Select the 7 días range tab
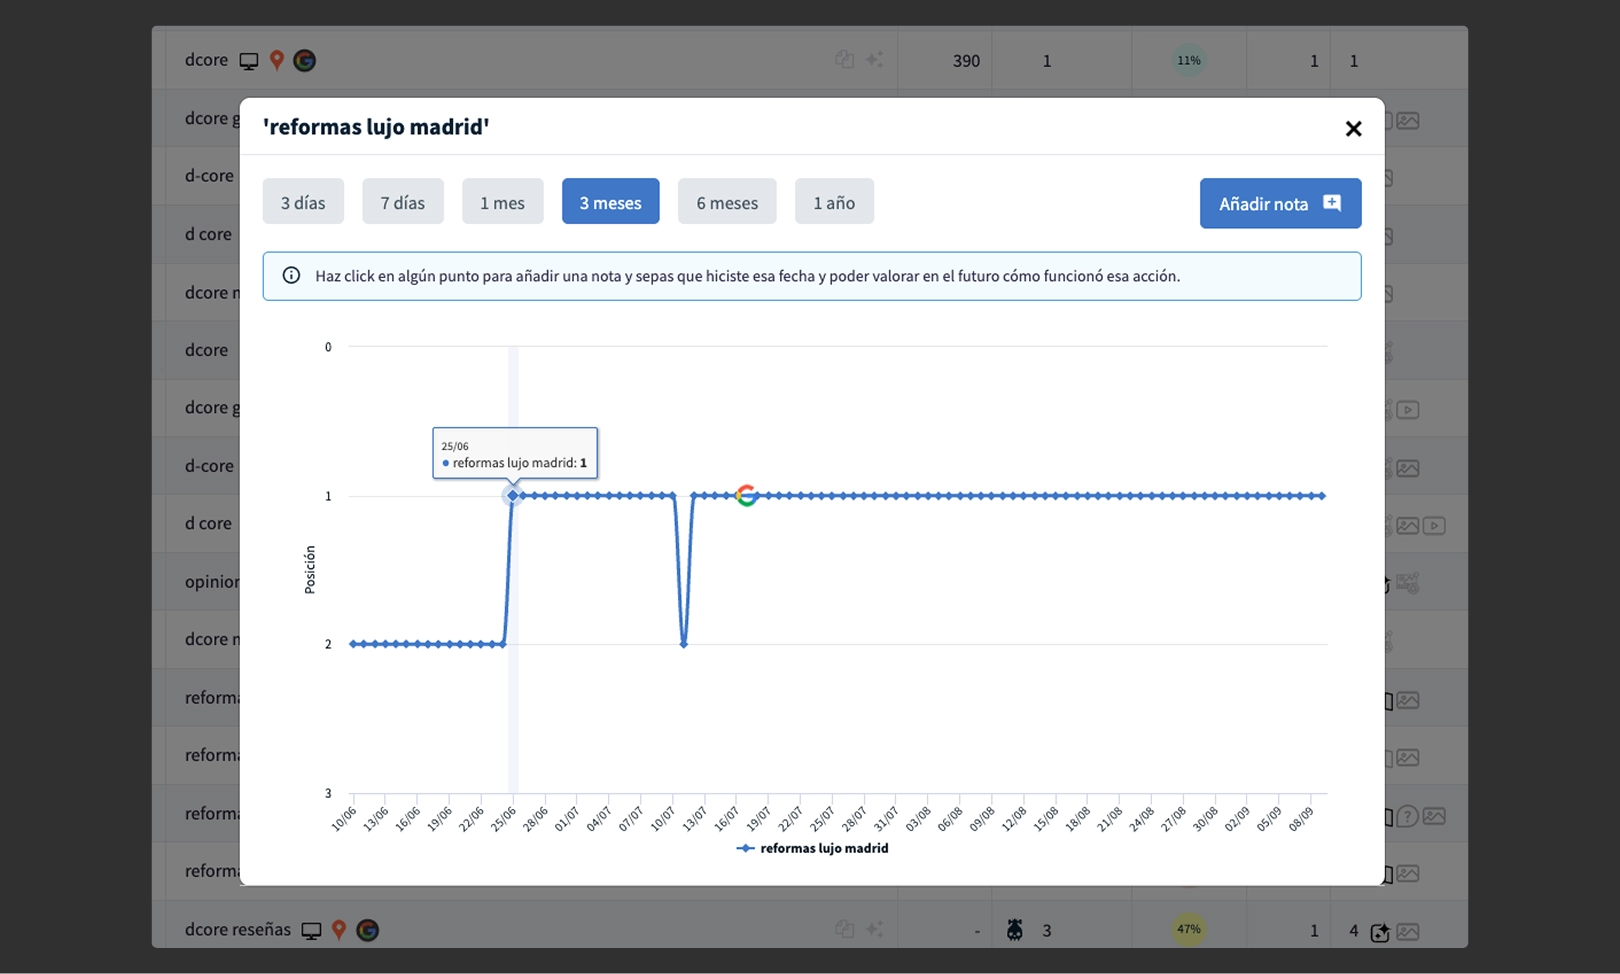The width and height of the screenshot is (1620, 974). click(403, 202)
